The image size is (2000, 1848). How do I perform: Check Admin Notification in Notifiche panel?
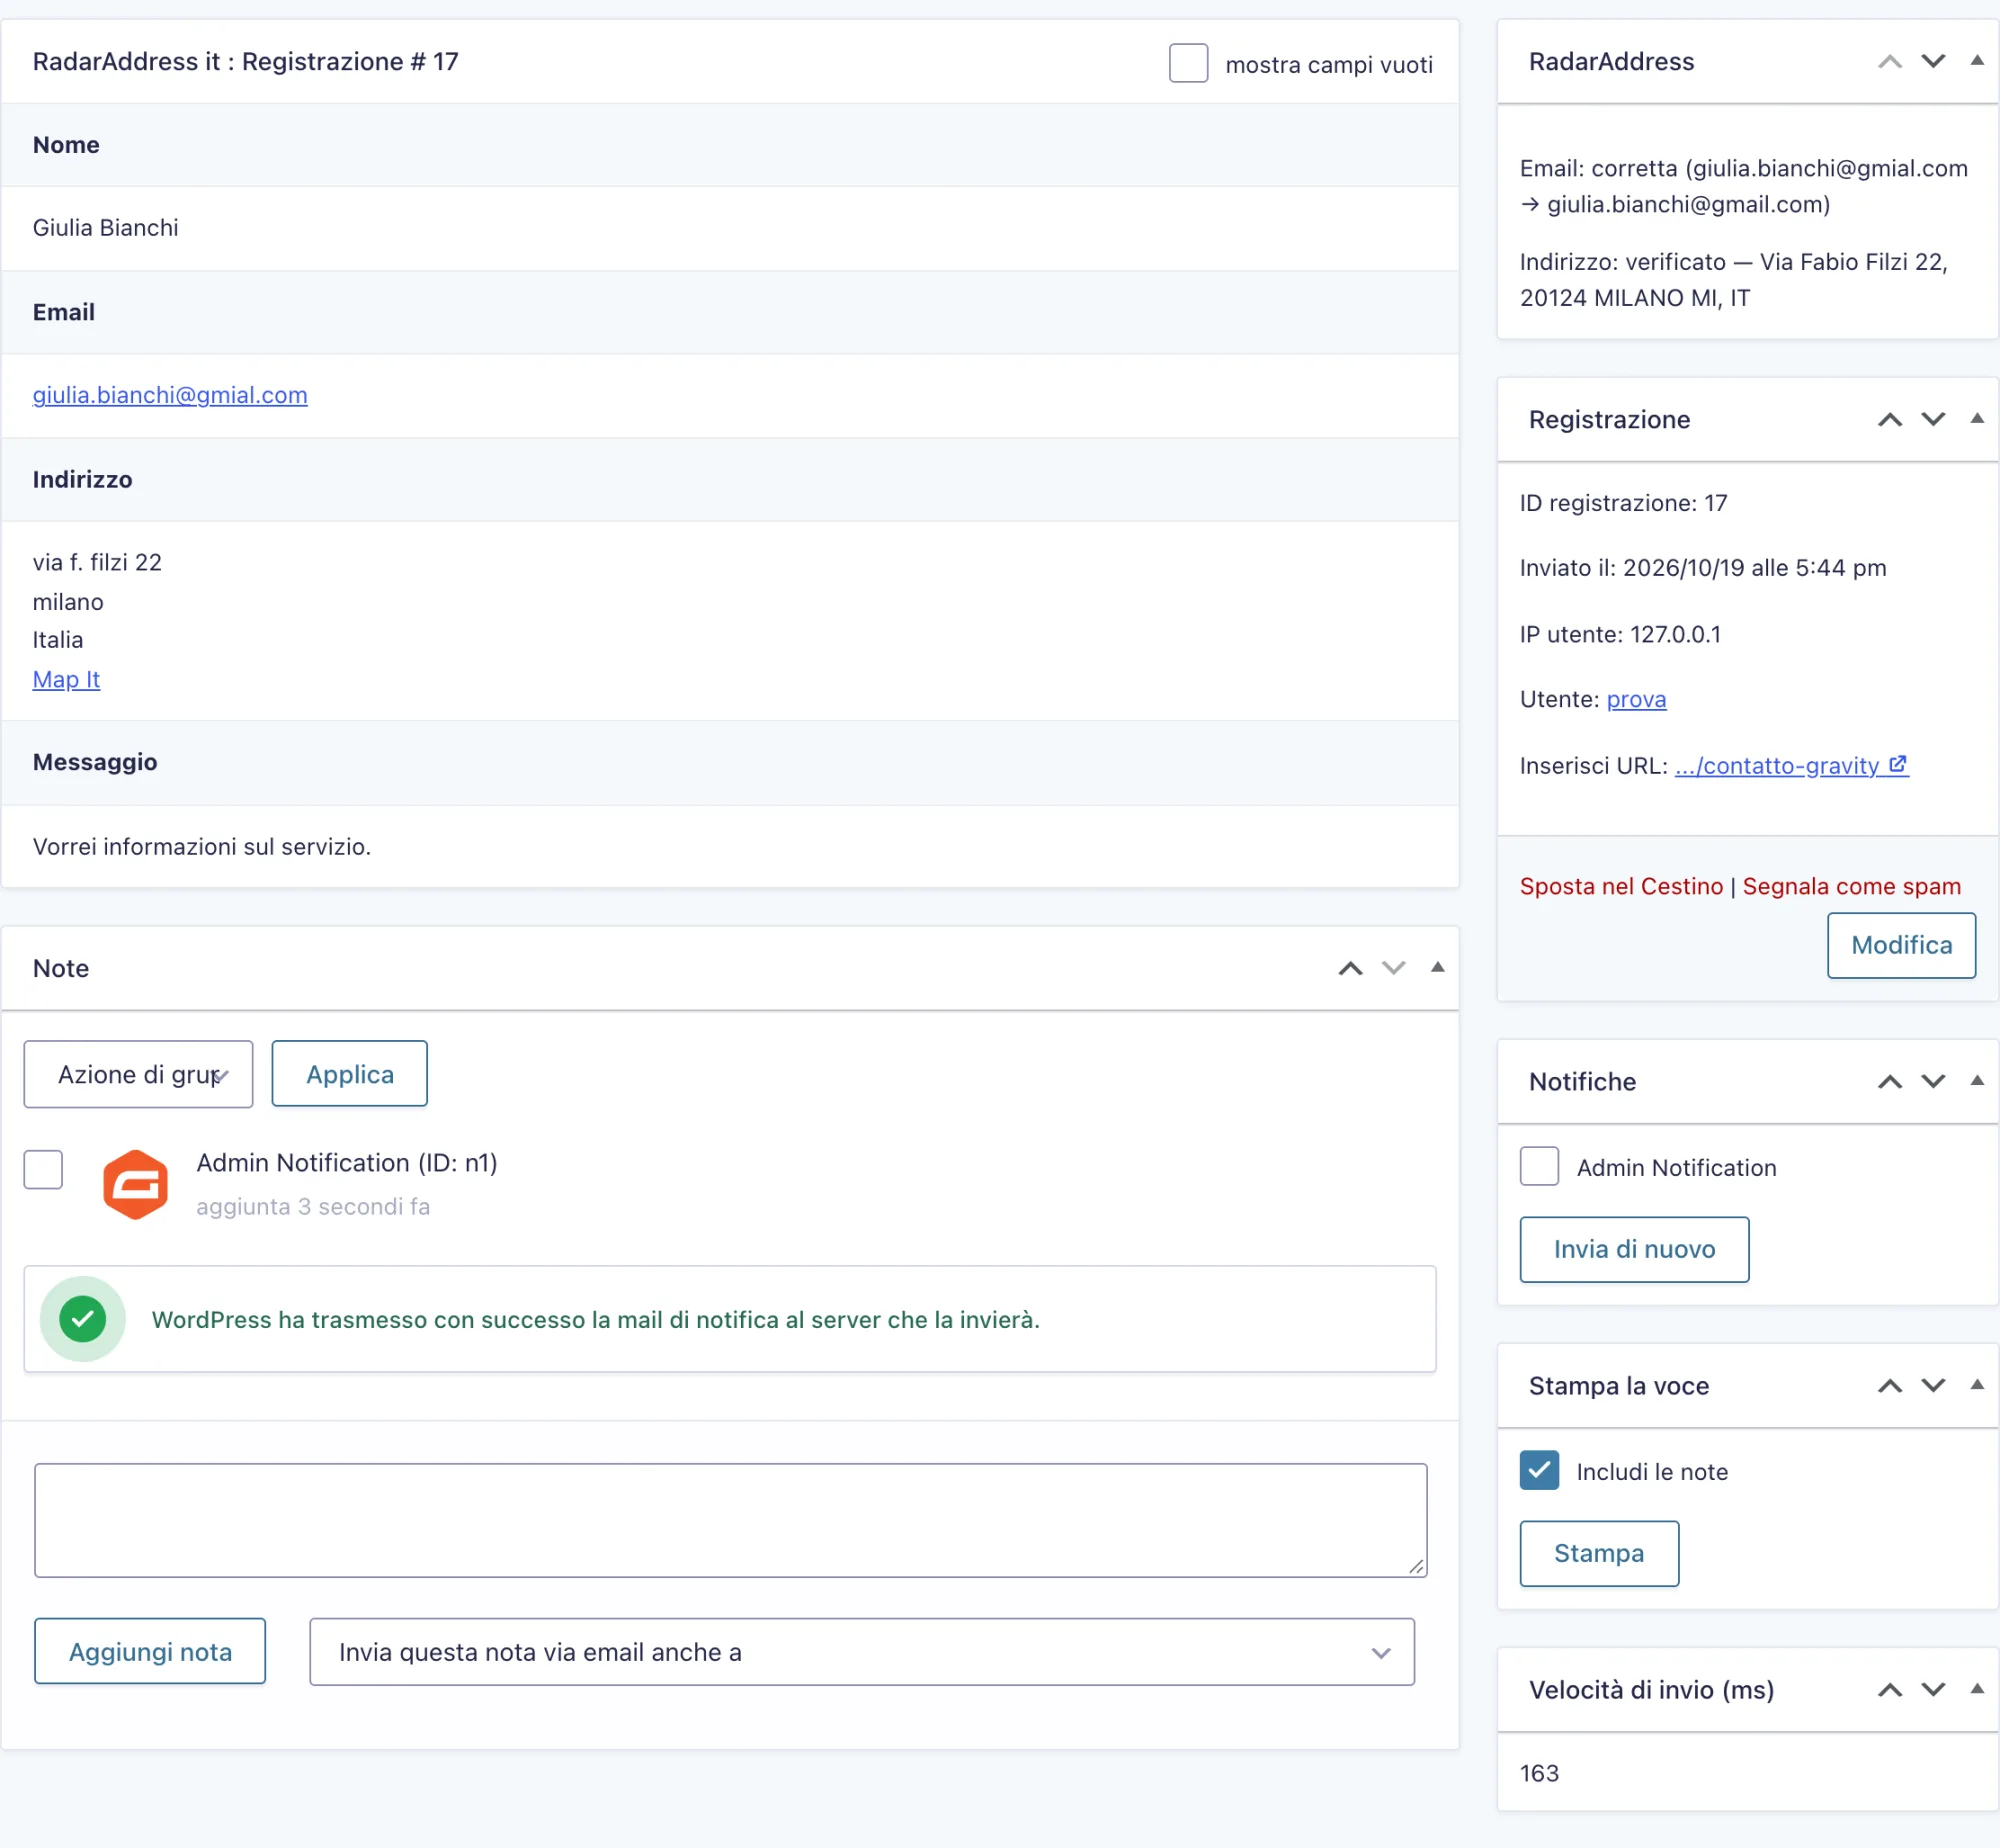tap(1539, 1166)
